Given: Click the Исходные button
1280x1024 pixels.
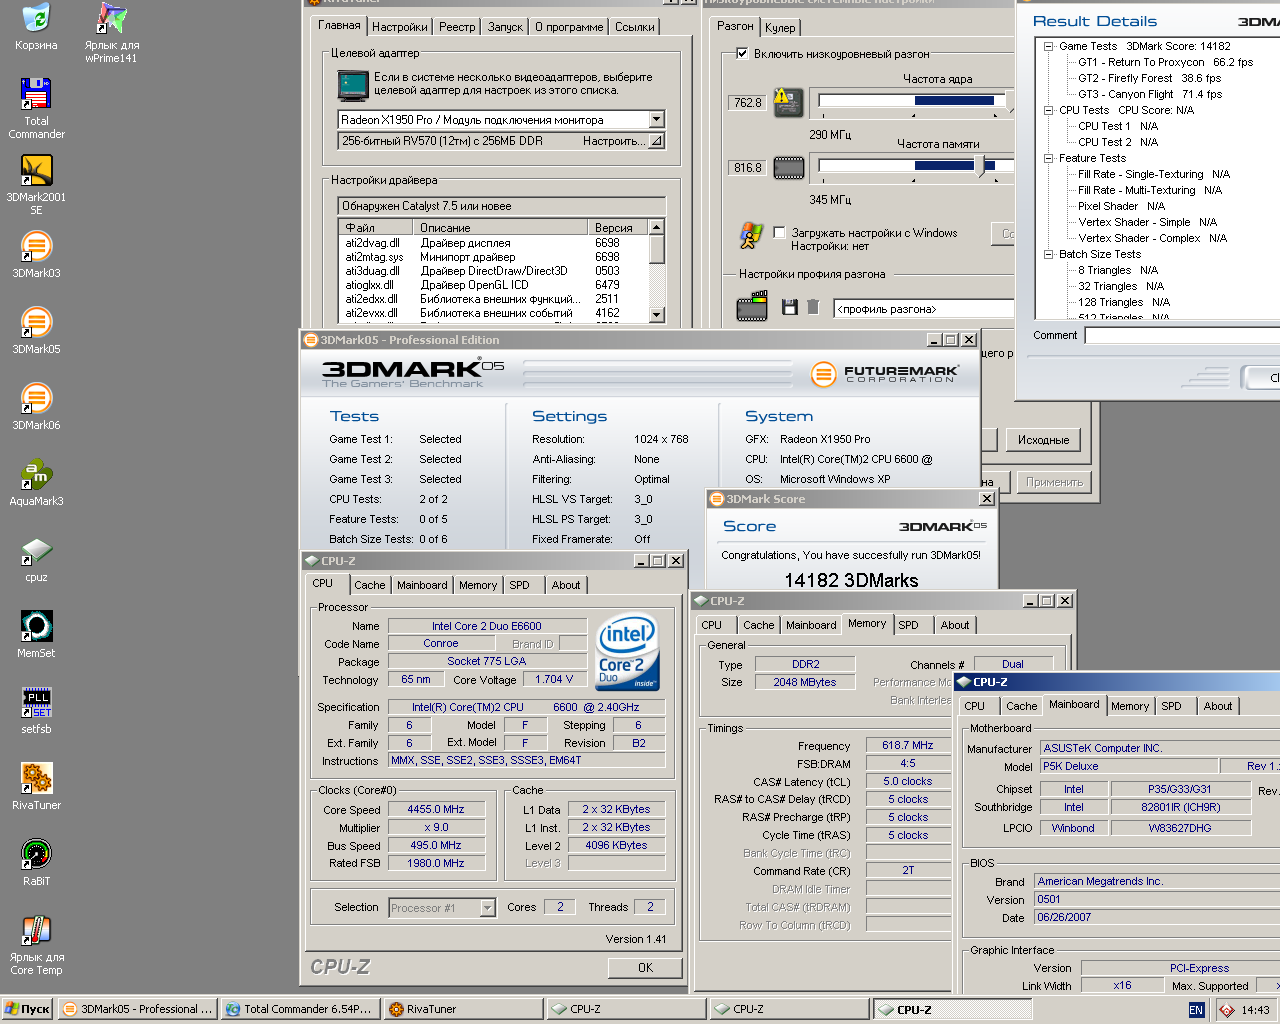Looking at the screenshot, I should coord(1043,440).
